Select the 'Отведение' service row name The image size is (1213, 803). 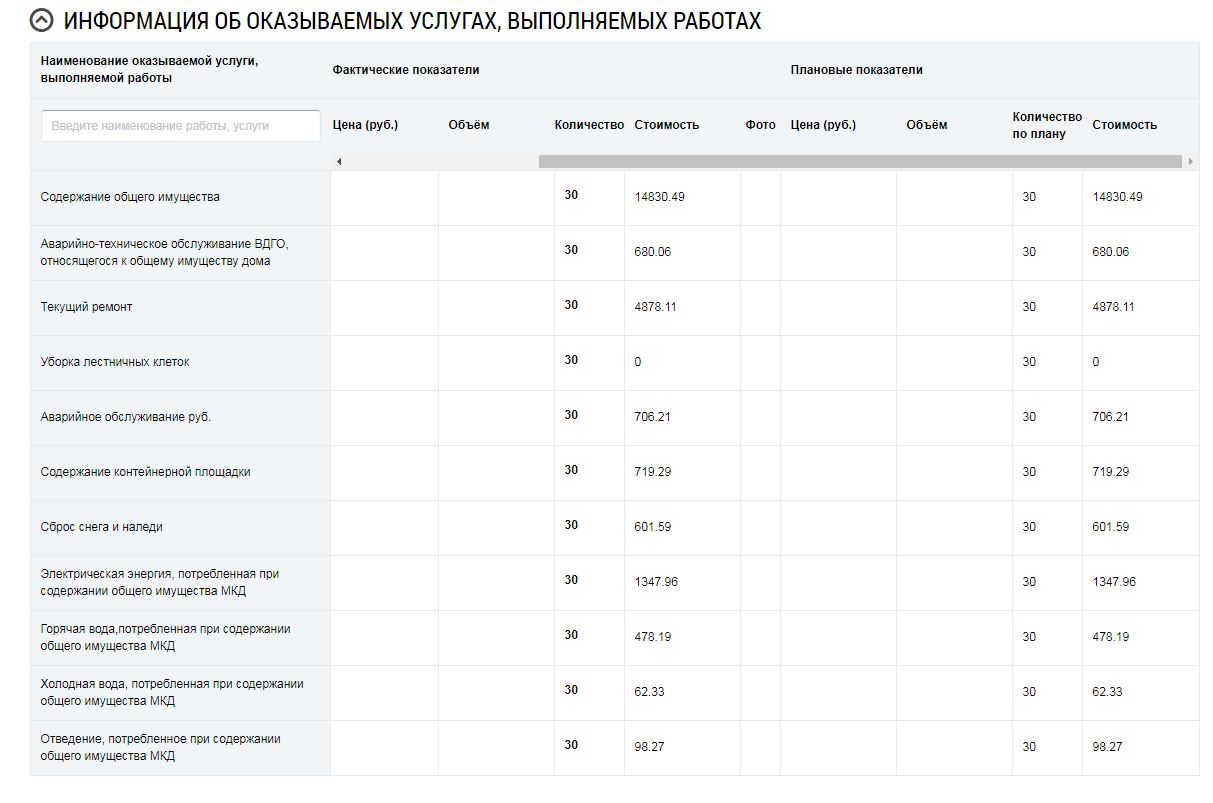(161, 747)
